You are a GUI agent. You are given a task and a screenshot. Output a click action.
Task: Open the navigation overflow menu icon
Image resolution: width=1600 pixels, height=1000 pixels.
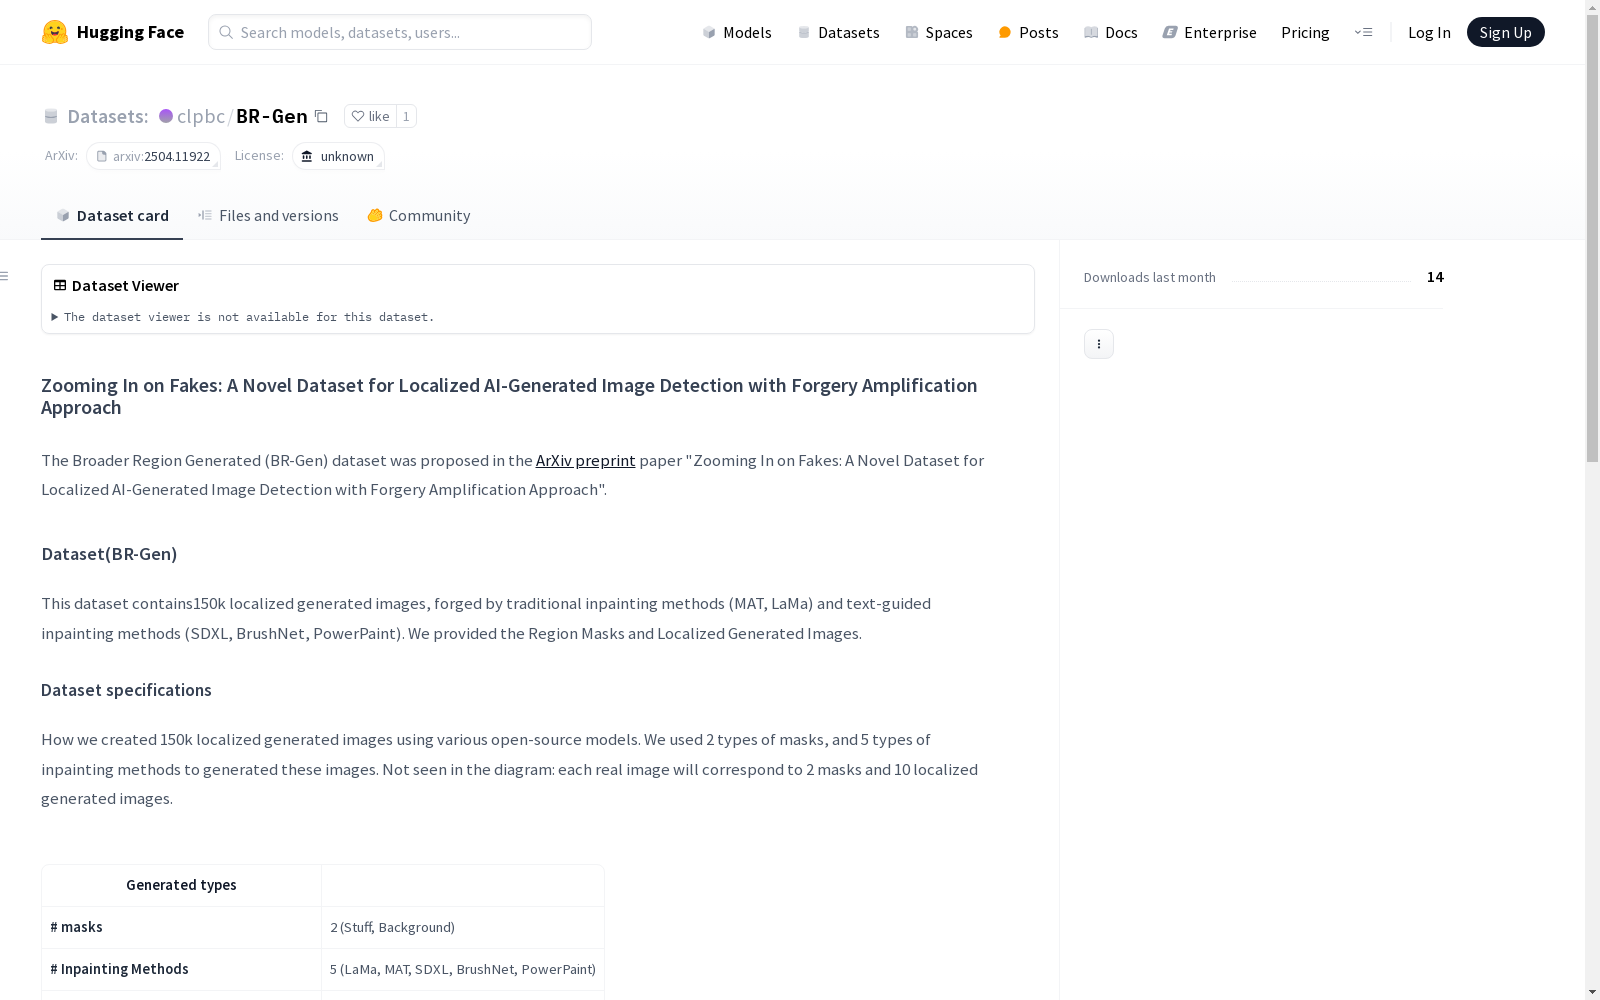[1363, 32]
